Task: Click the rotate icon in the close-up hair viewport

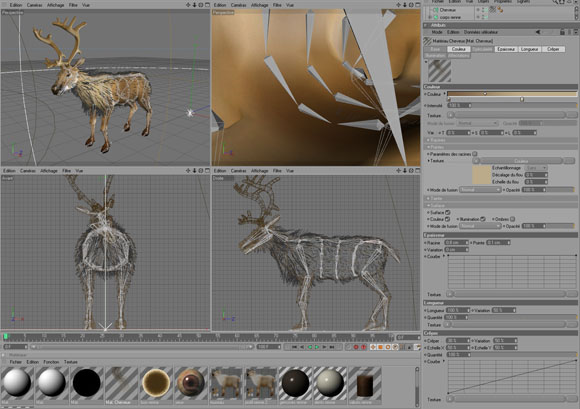Action: click(x=411, y=5)
